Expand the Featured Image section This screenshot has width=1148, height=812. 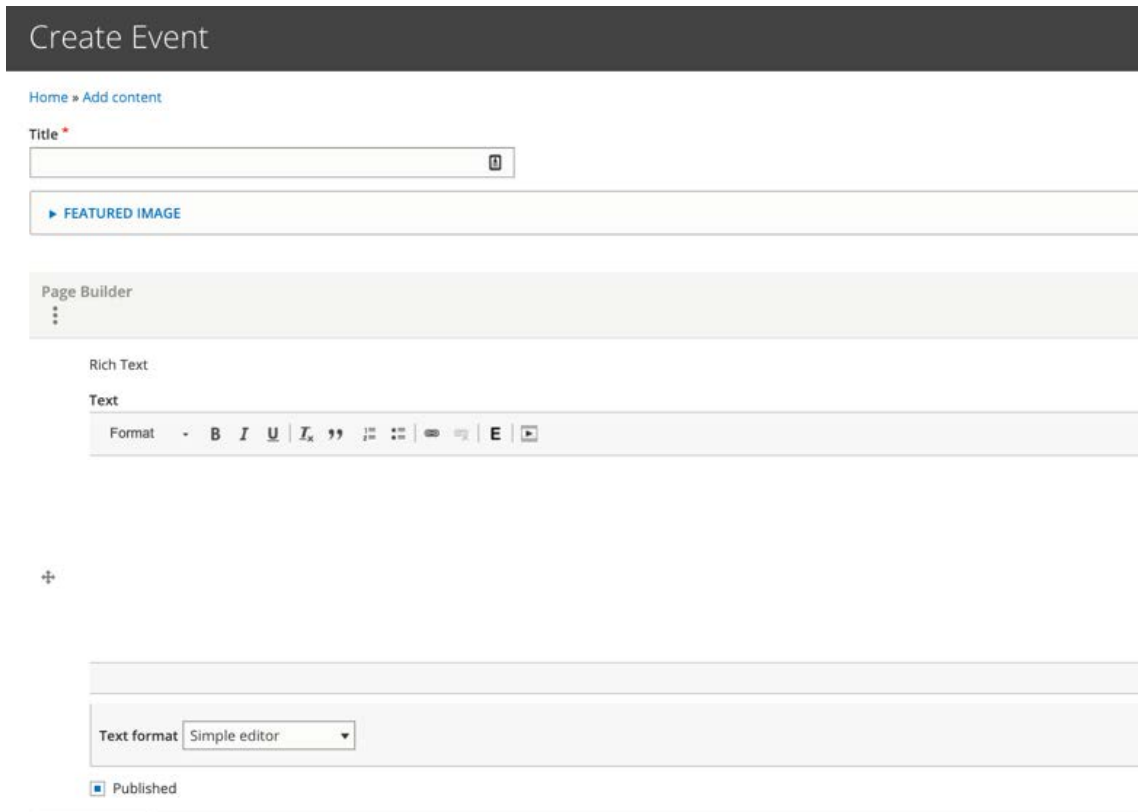point(122,212)
